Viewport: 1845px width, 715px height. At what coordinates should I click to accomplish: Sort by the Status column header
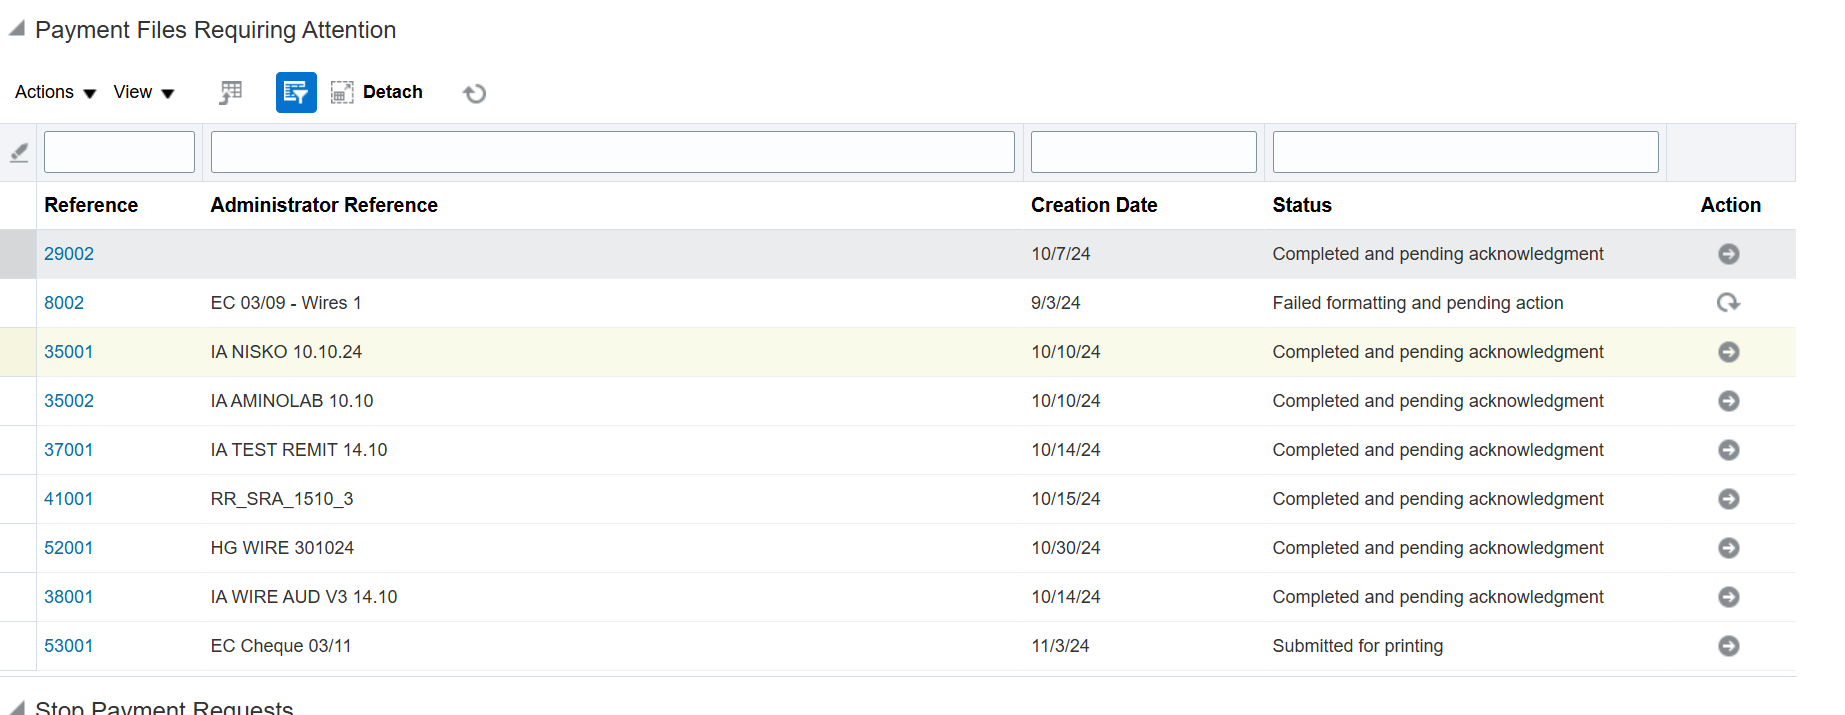click(x=1302, y=205)
